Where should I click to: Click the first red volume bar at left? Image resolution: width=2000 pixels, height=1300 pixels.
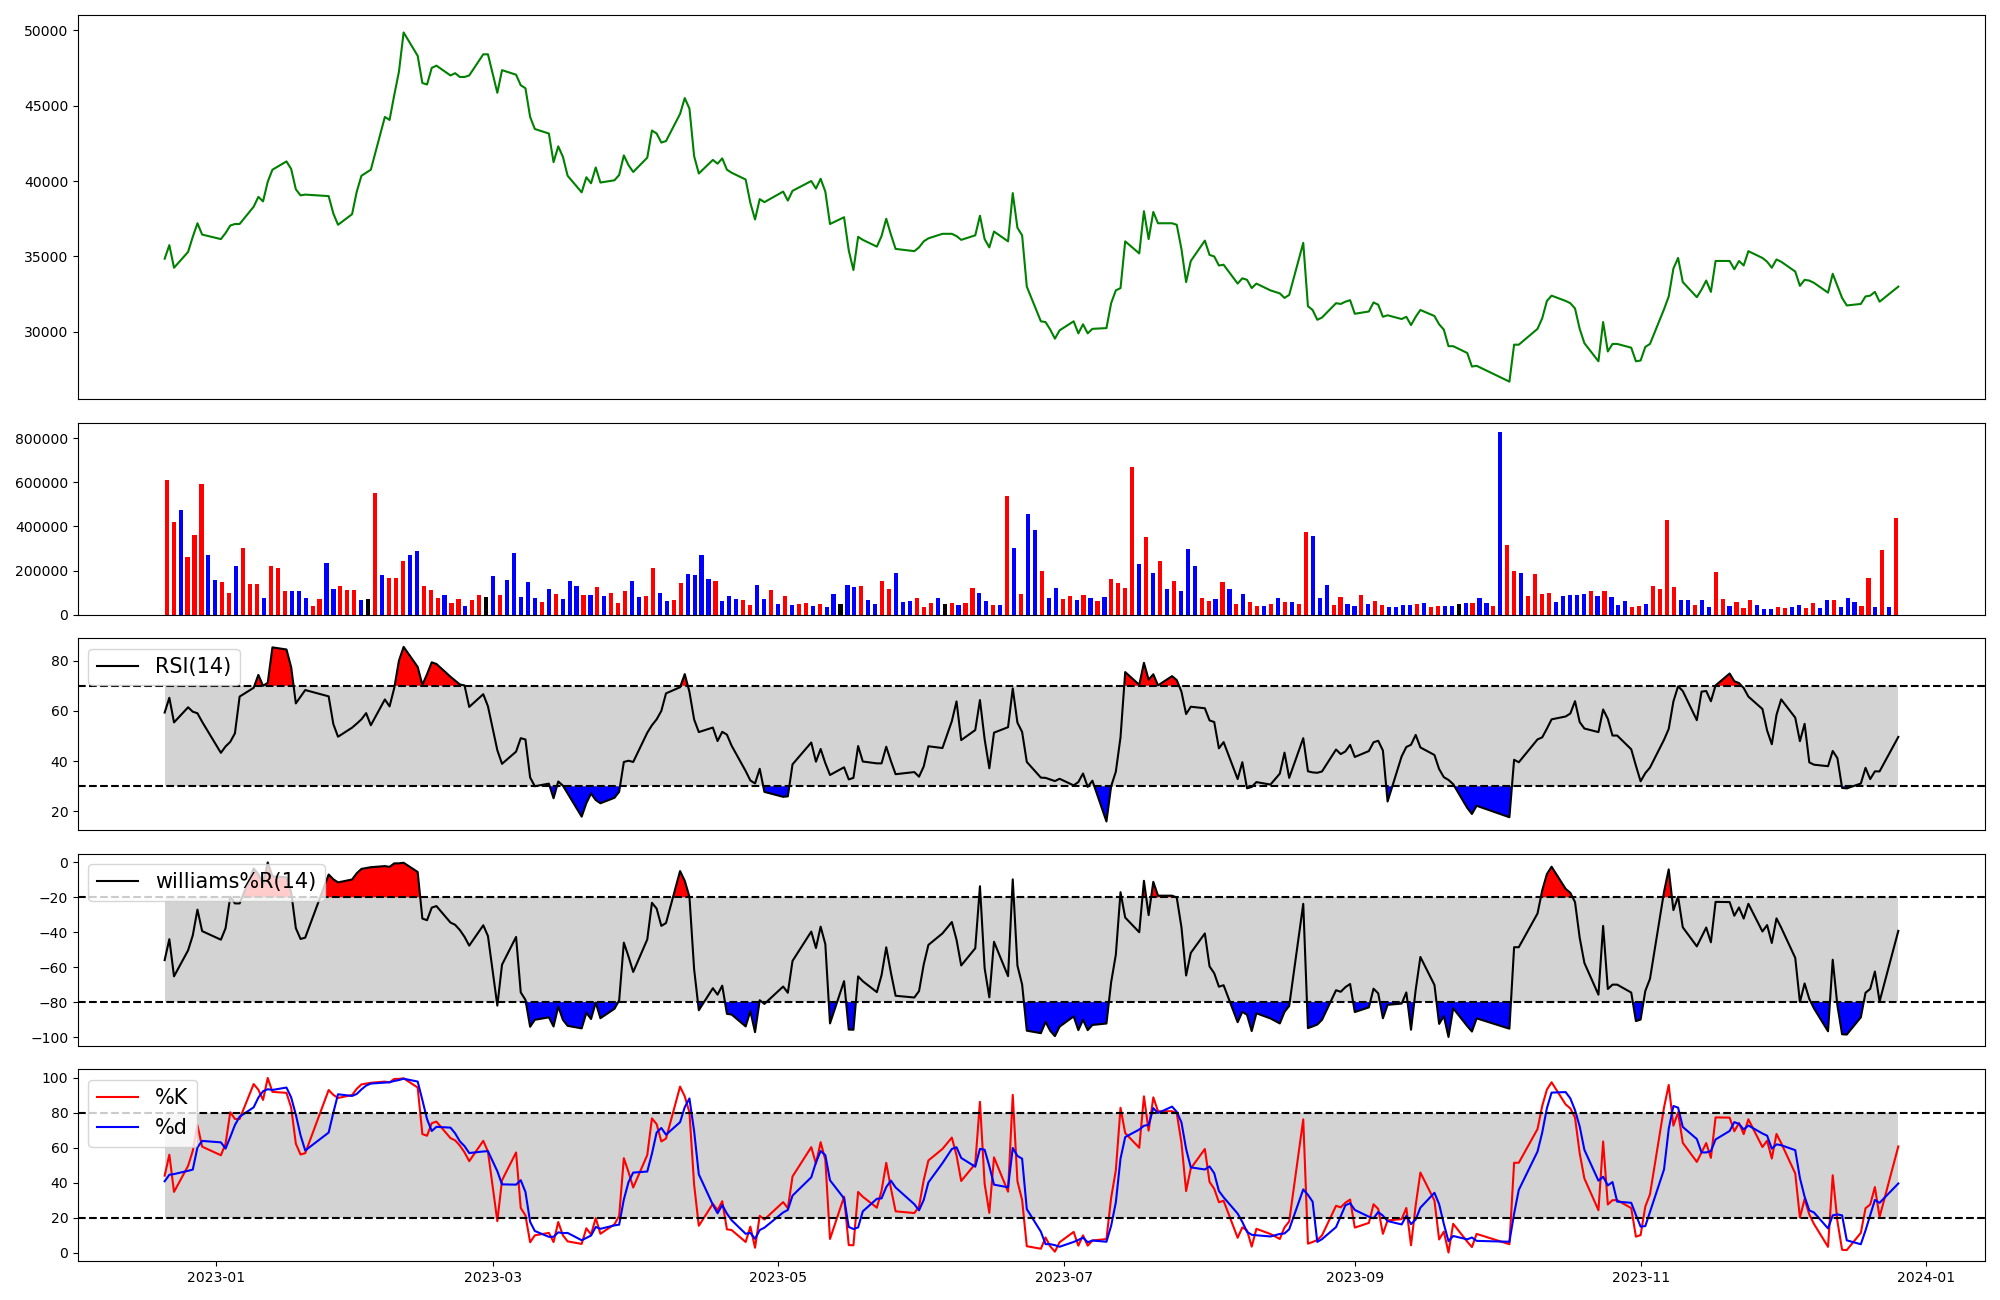point(167,548)
